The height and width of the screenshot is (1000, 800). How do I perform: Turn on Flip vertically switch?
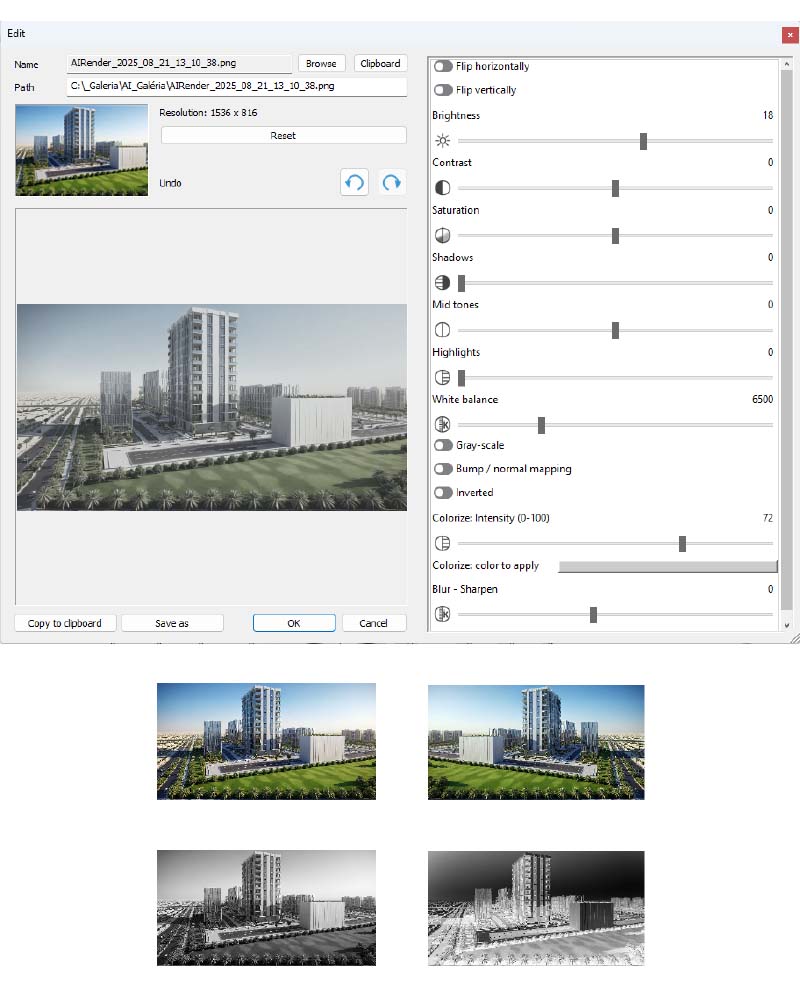[443, 90]
